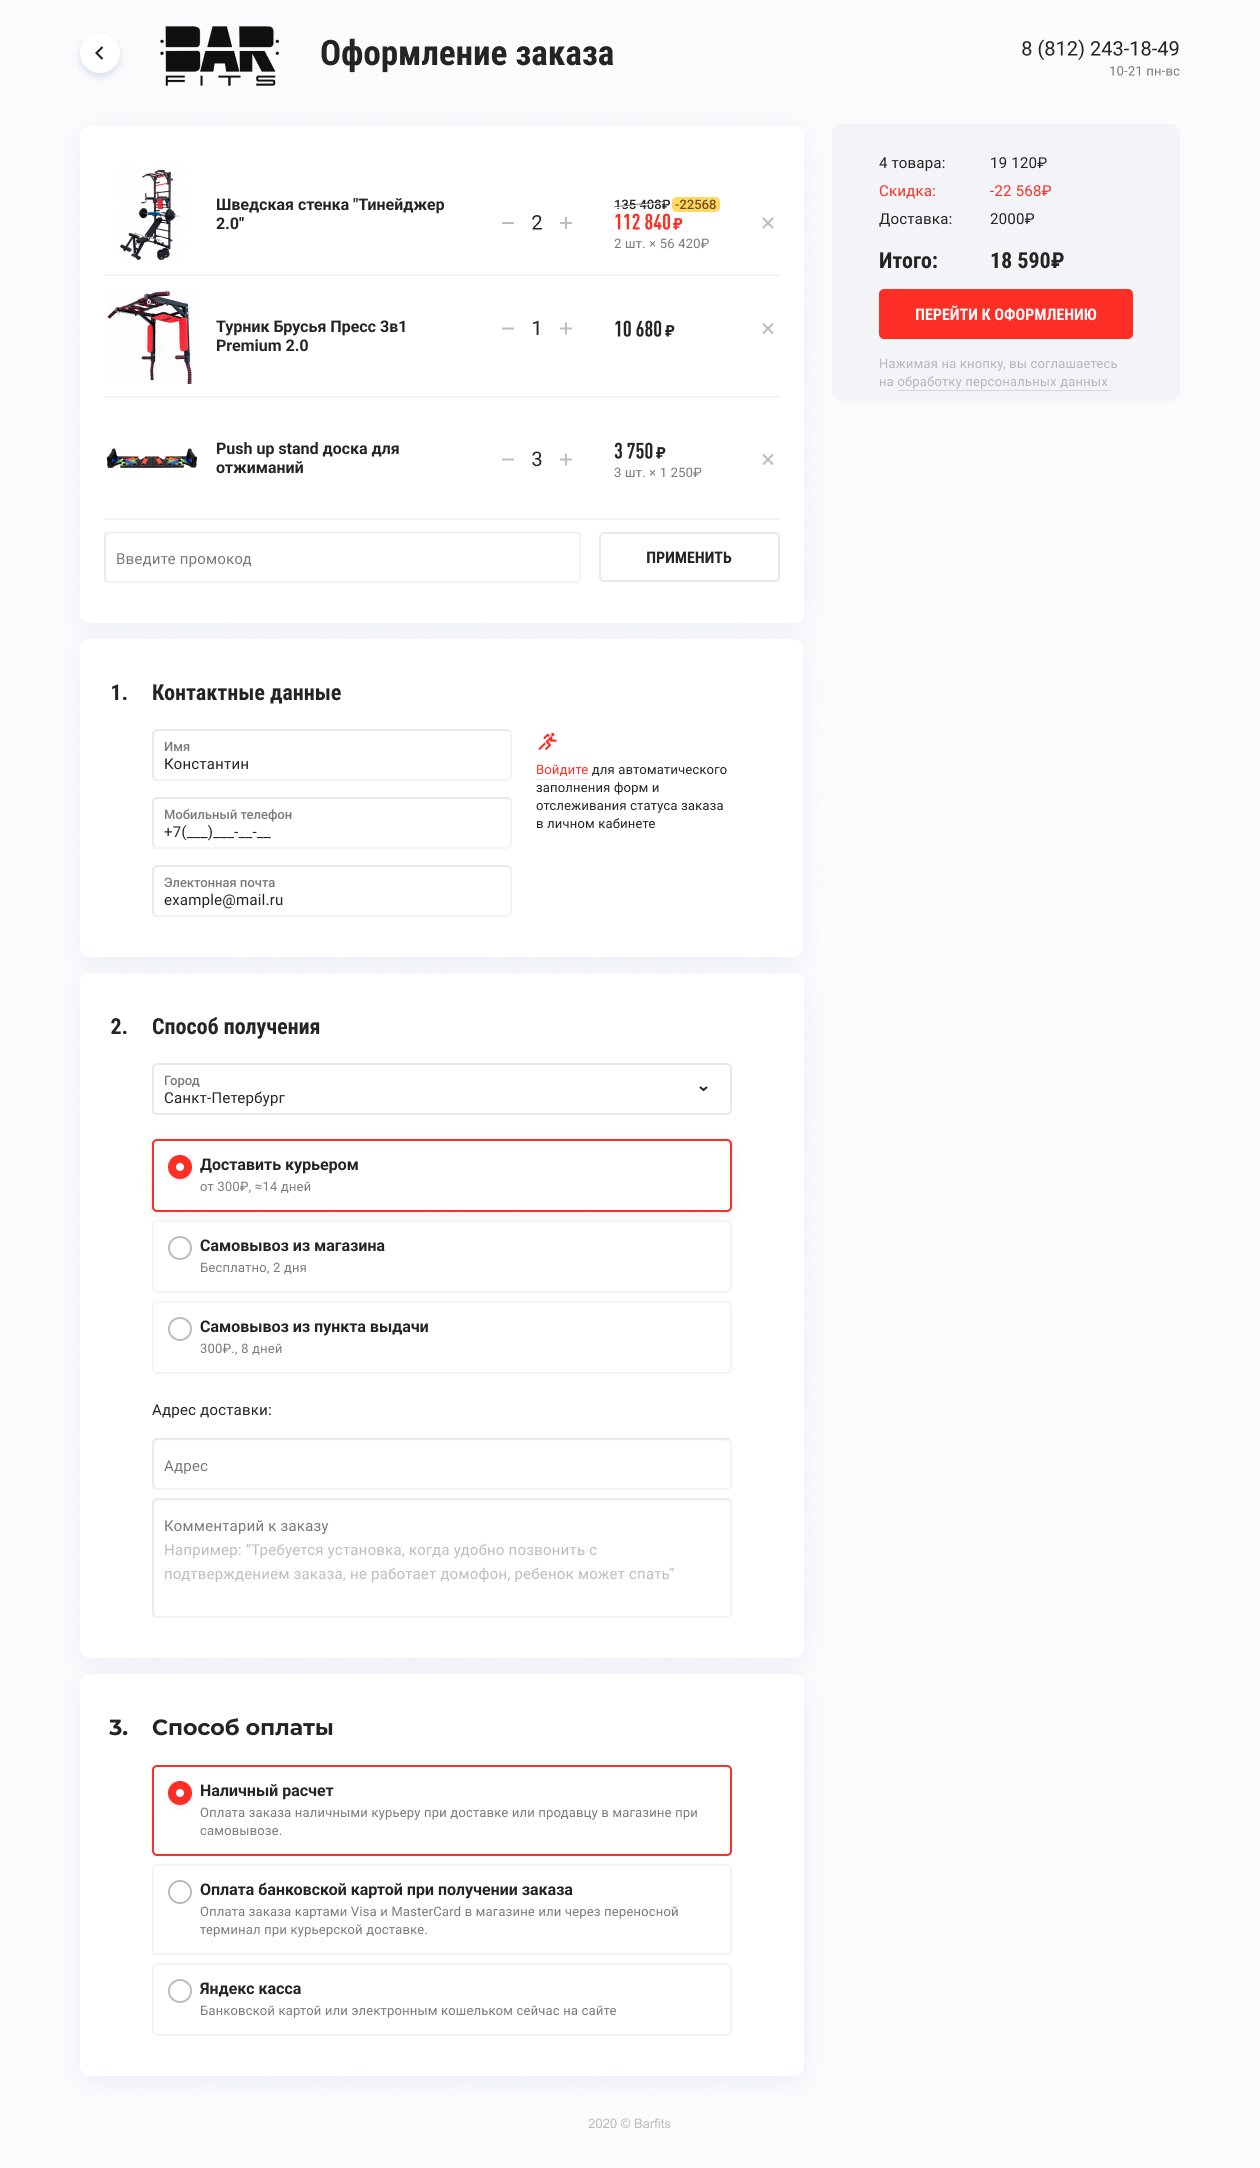Focus the promo code input field
Screen dimensions: 1260x2168
(x=342, y=558)
